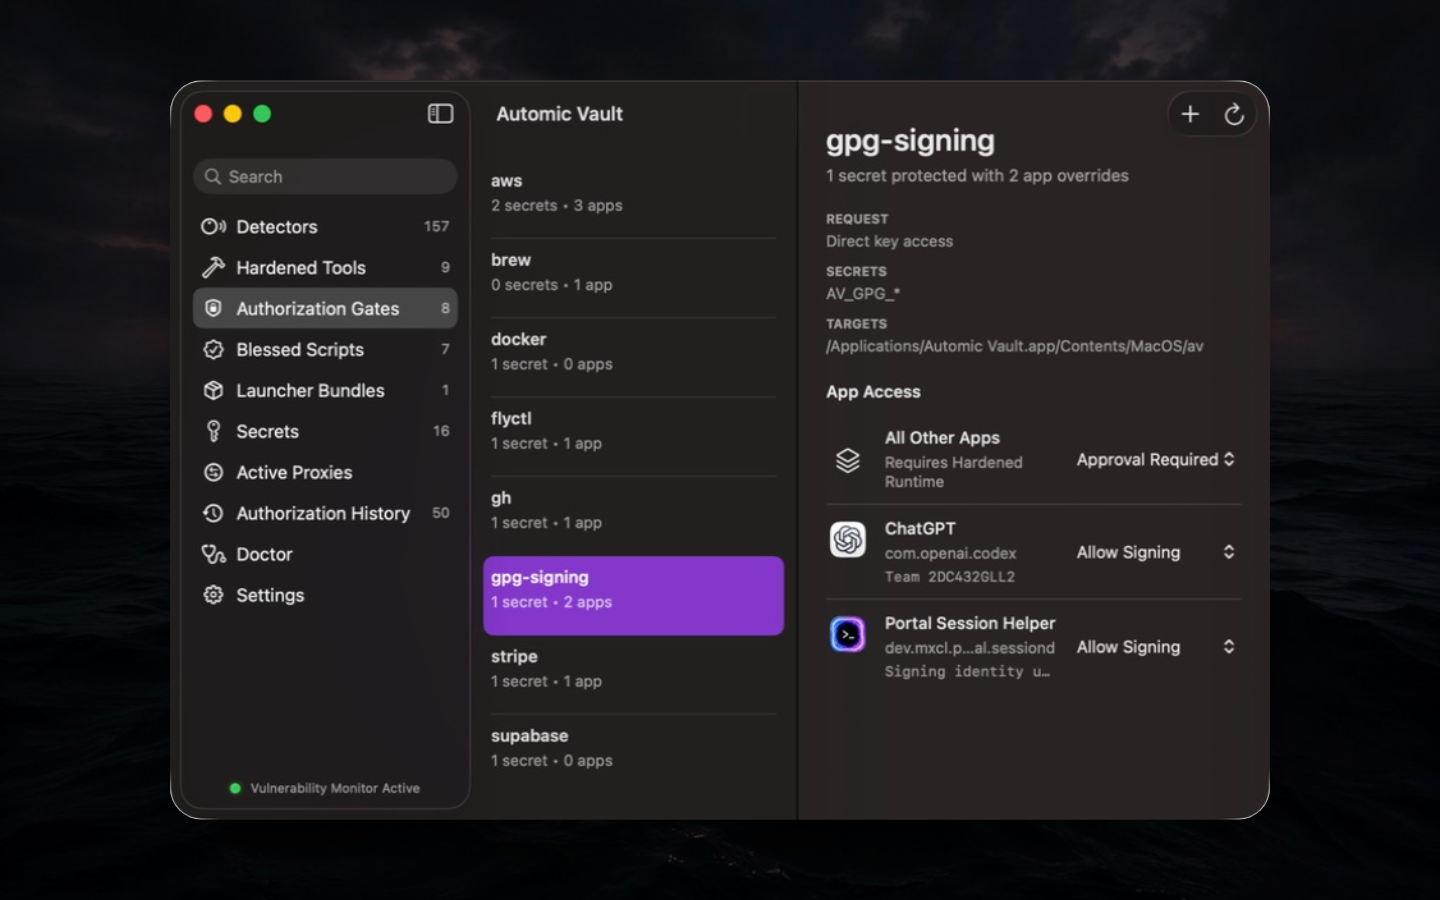Click the Detectors sidebar icon

click(x=213, y=226)
